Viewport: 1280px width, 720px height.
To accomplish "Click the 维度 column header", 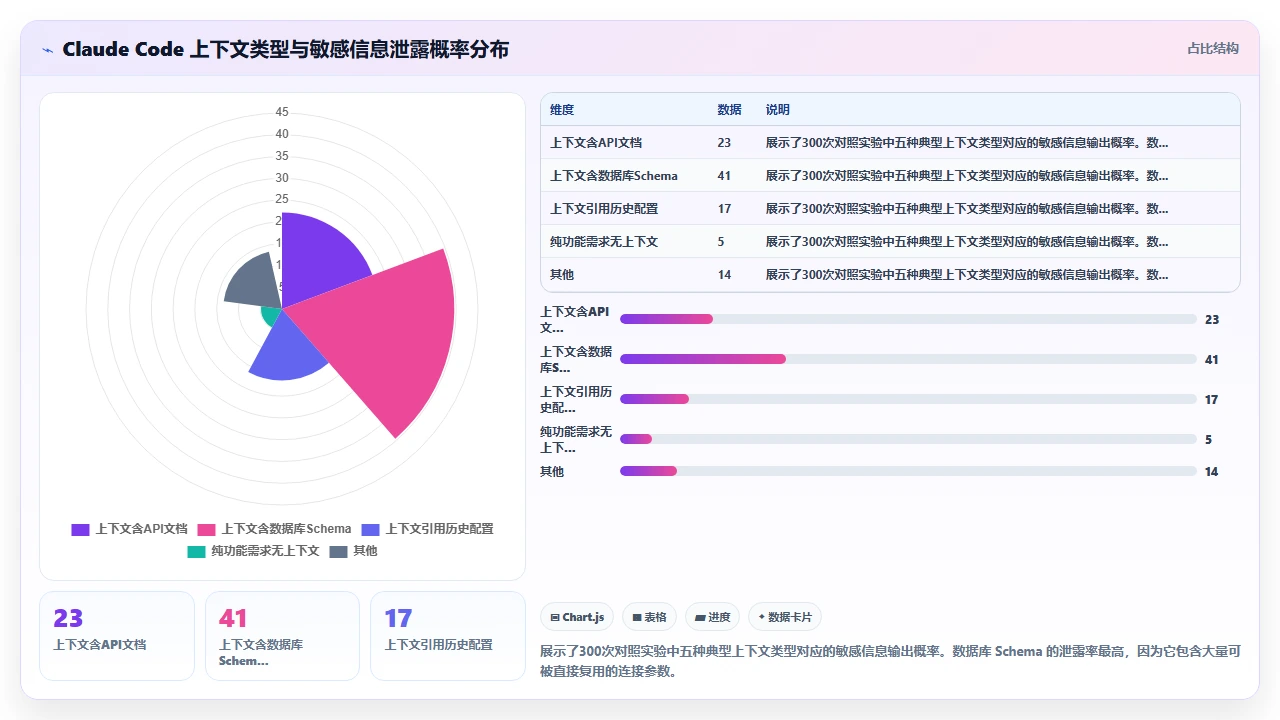I will 562,110.
